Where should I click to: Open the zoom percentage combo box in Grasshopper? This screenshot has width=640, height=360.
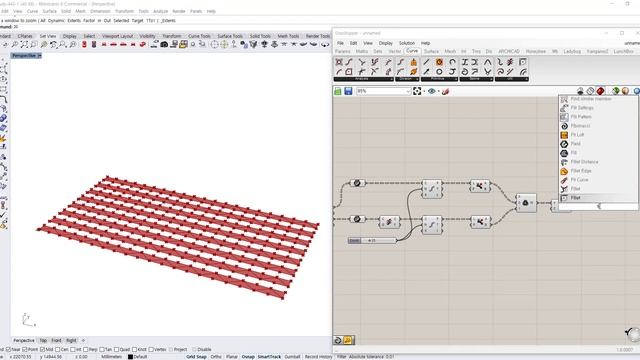point(383,91)
